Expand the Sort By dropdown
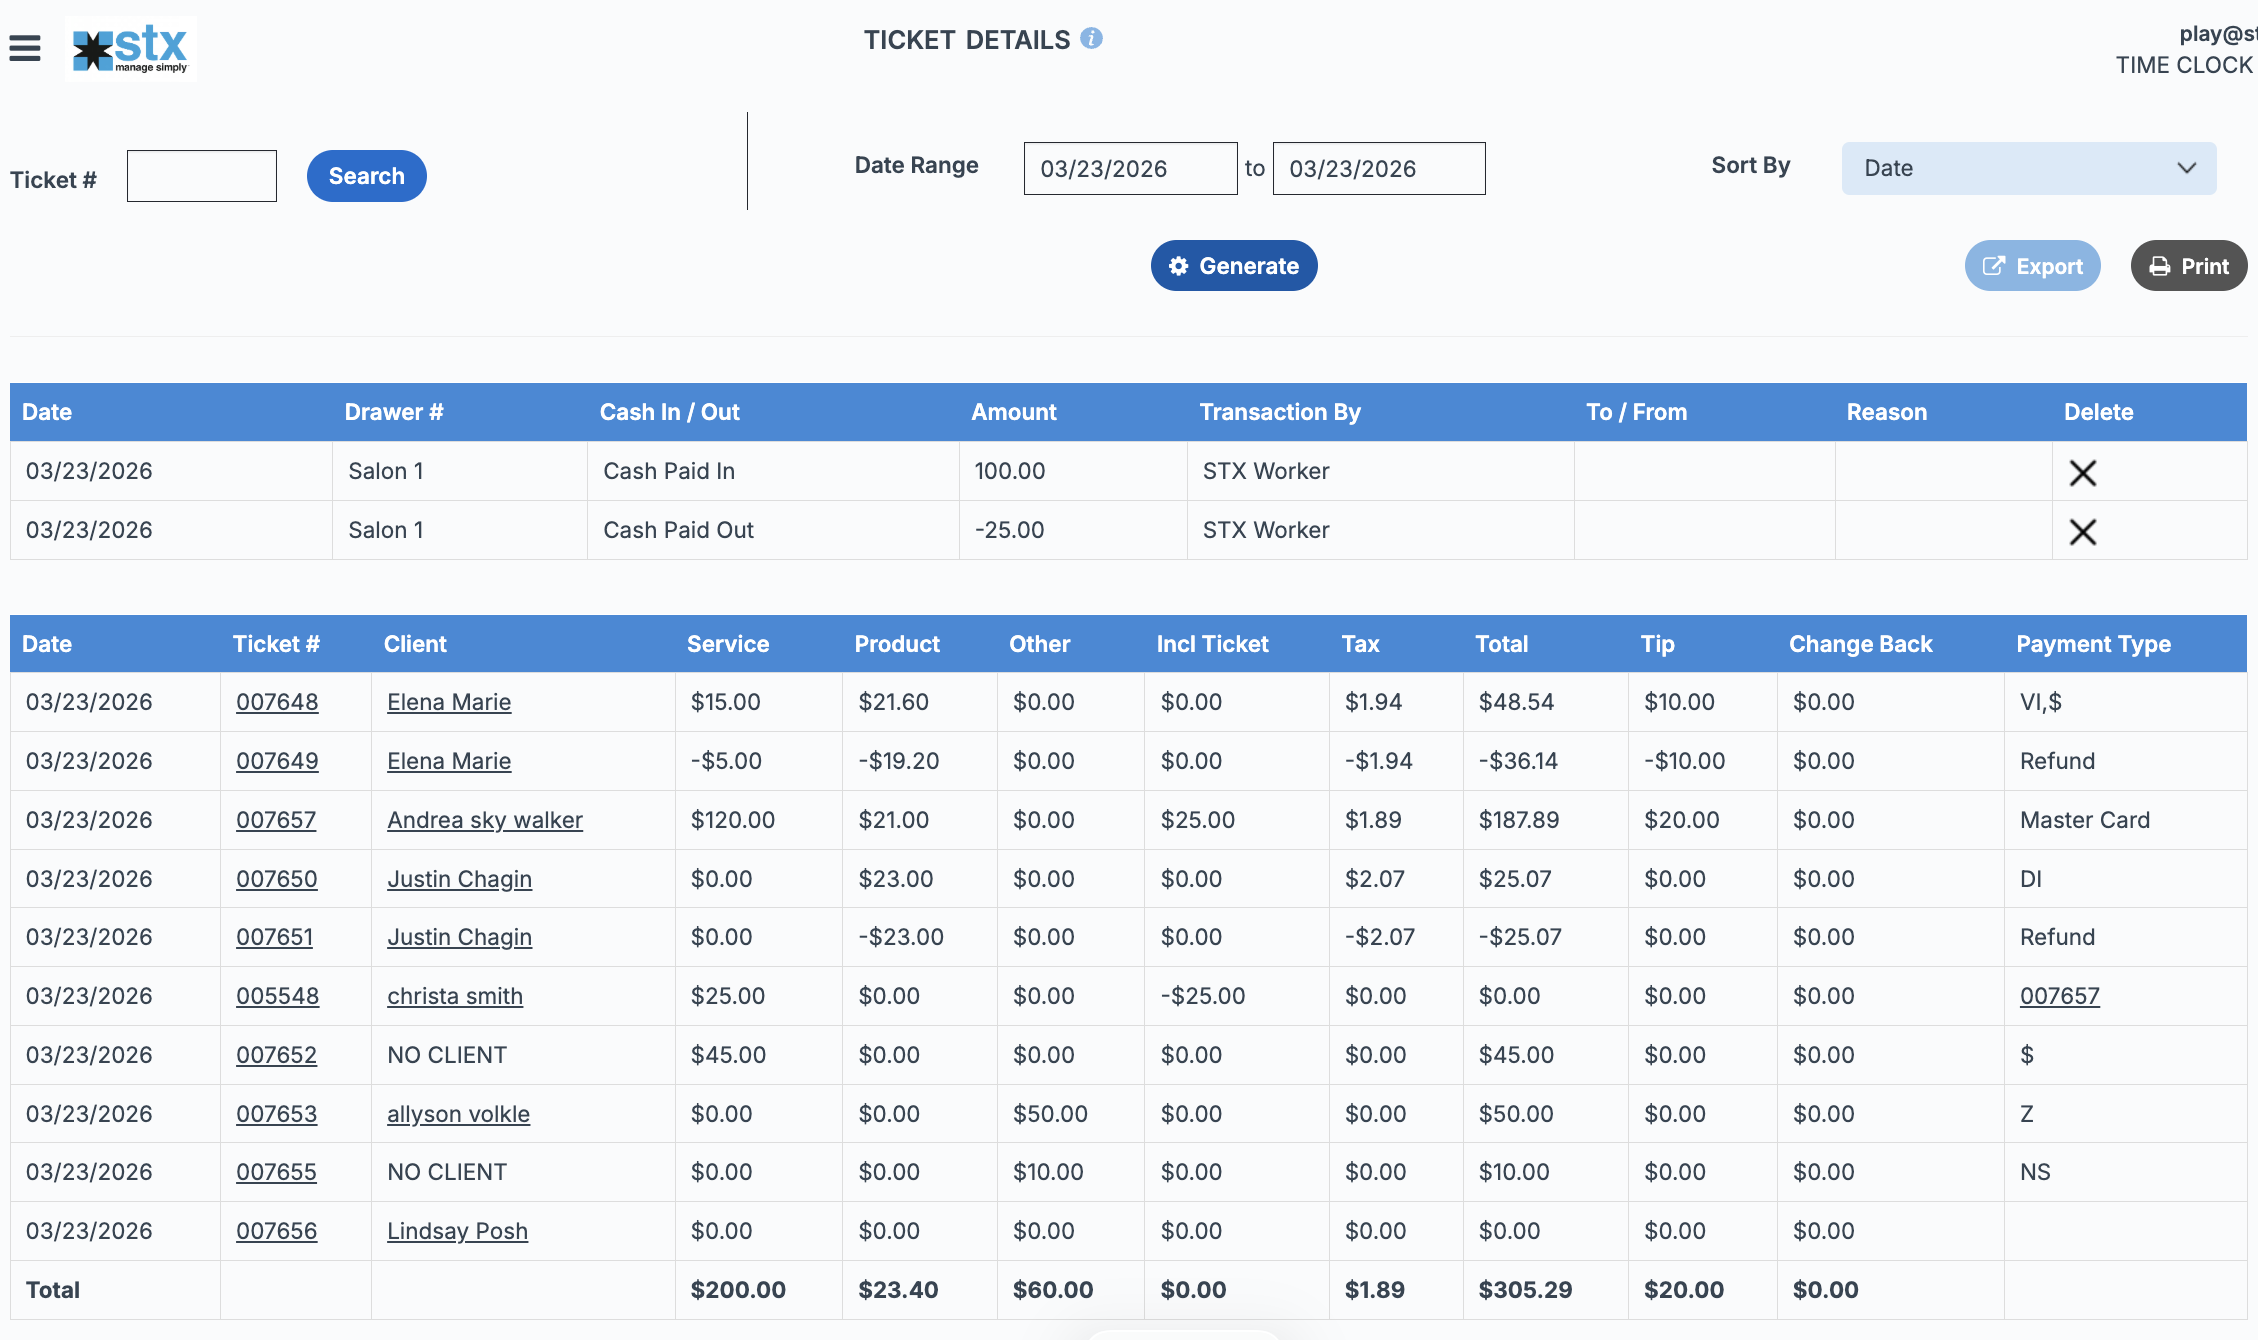The height and width of the screenshot is (1340, 2258). (x=2028, y=168)
